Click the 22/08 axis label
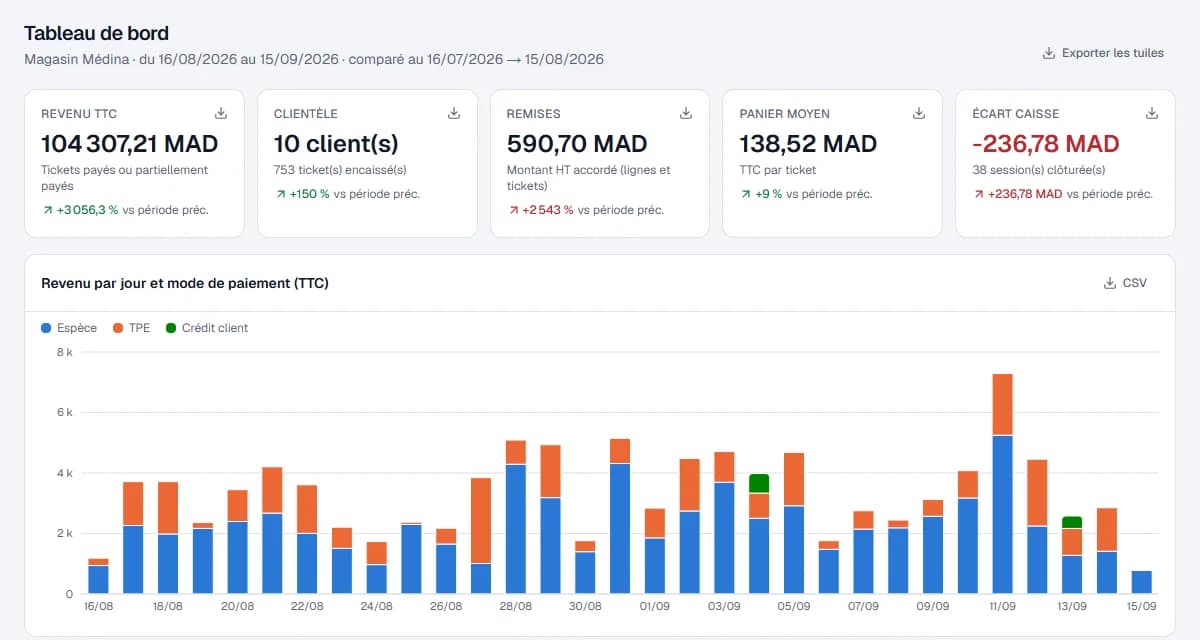Viewport: 1200px width, 640px height. point(307,607)
